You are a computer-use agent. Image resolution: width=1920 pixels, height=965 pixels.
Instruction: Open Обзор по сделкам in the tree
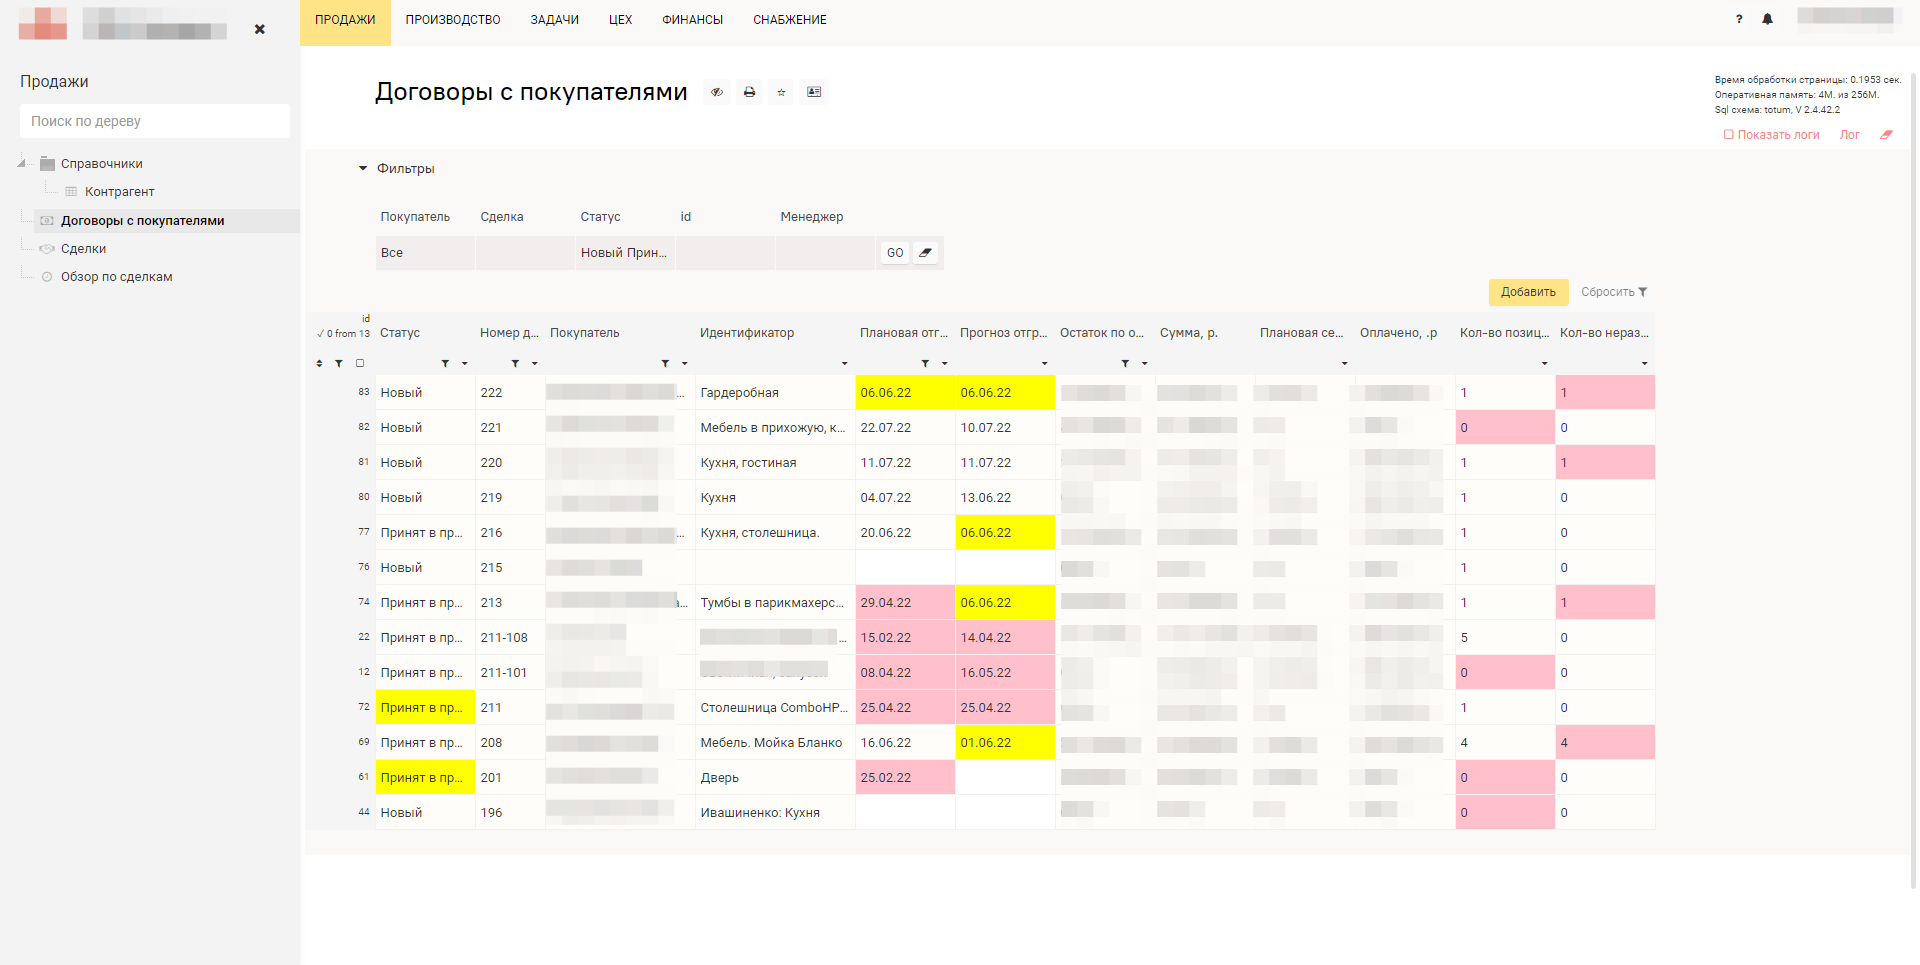coord(117,277)
